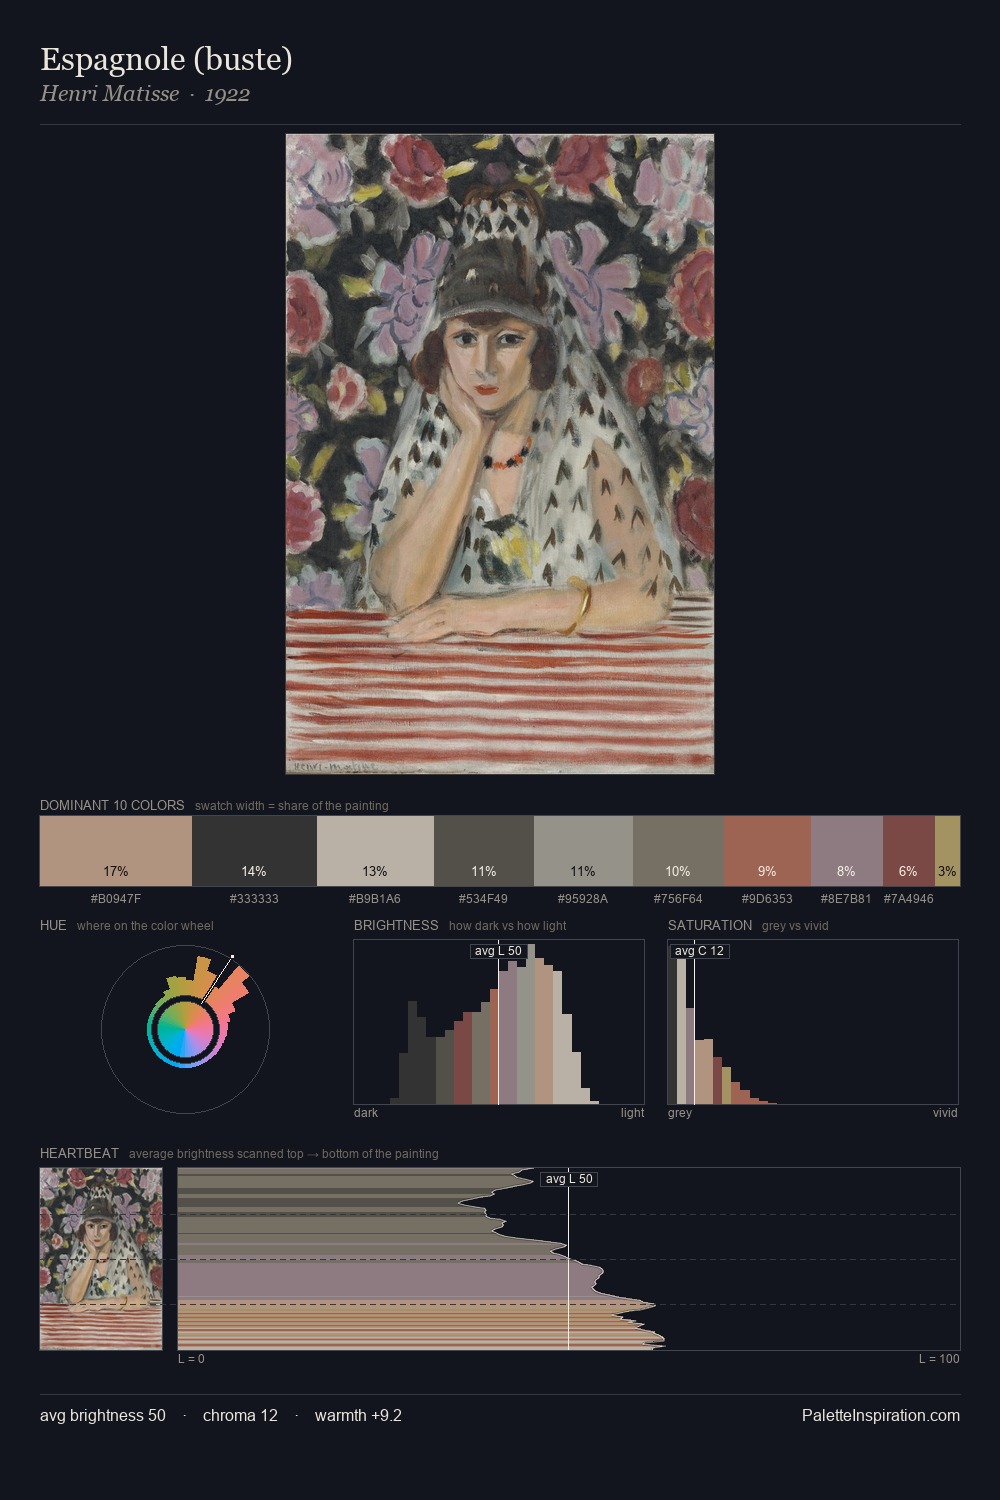Click the hex code #95928A
This screenshot has width=1000, height=1500.
tap(583, 899)
